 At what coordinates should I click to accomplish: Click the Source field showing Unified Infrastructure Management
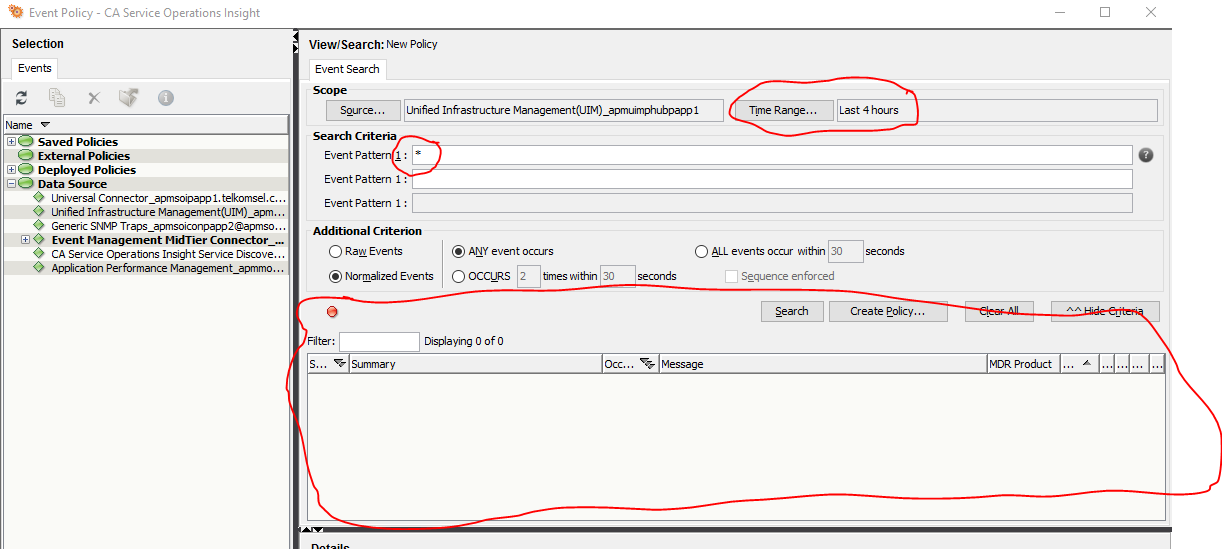563,110
